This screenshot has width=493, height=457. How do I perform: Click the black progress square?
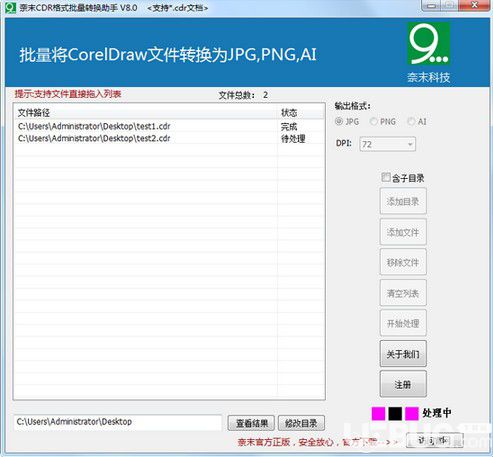[395, 414]
